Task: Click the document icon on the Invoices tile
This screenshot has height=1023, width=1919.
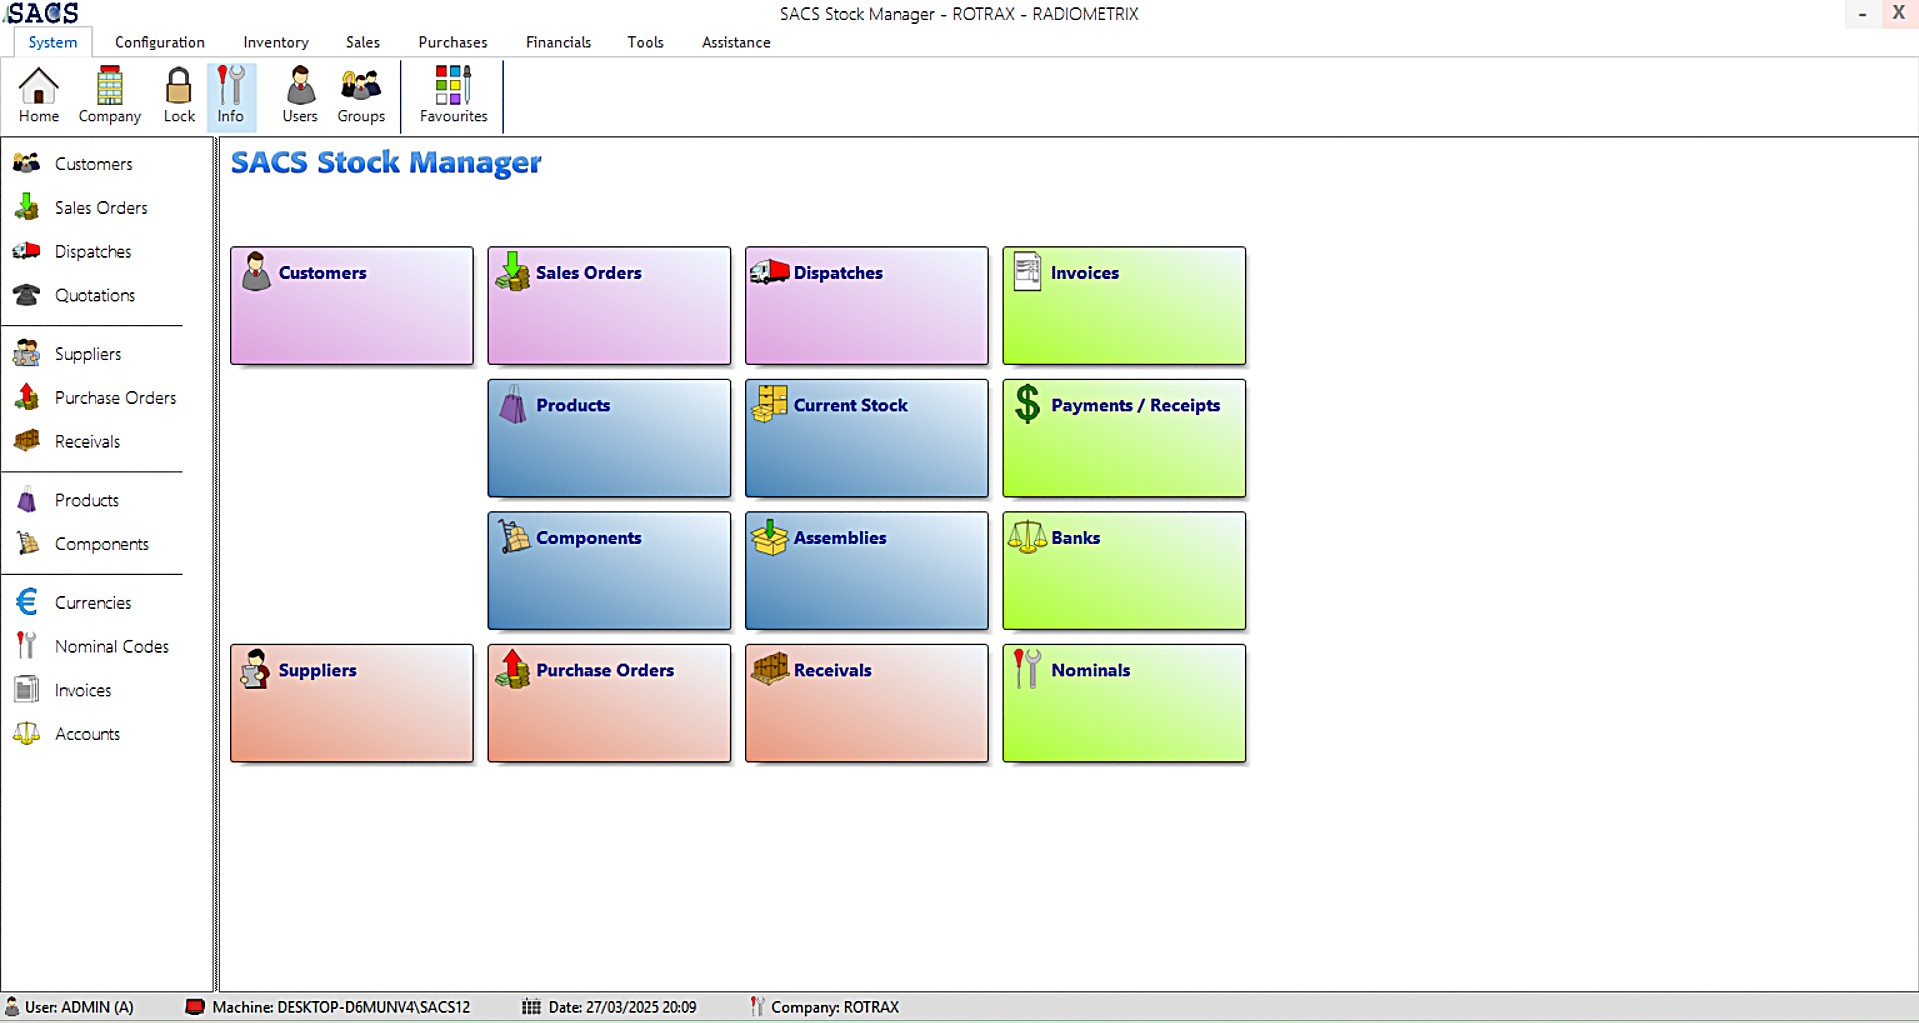Action: click(x=1027, y=272)
